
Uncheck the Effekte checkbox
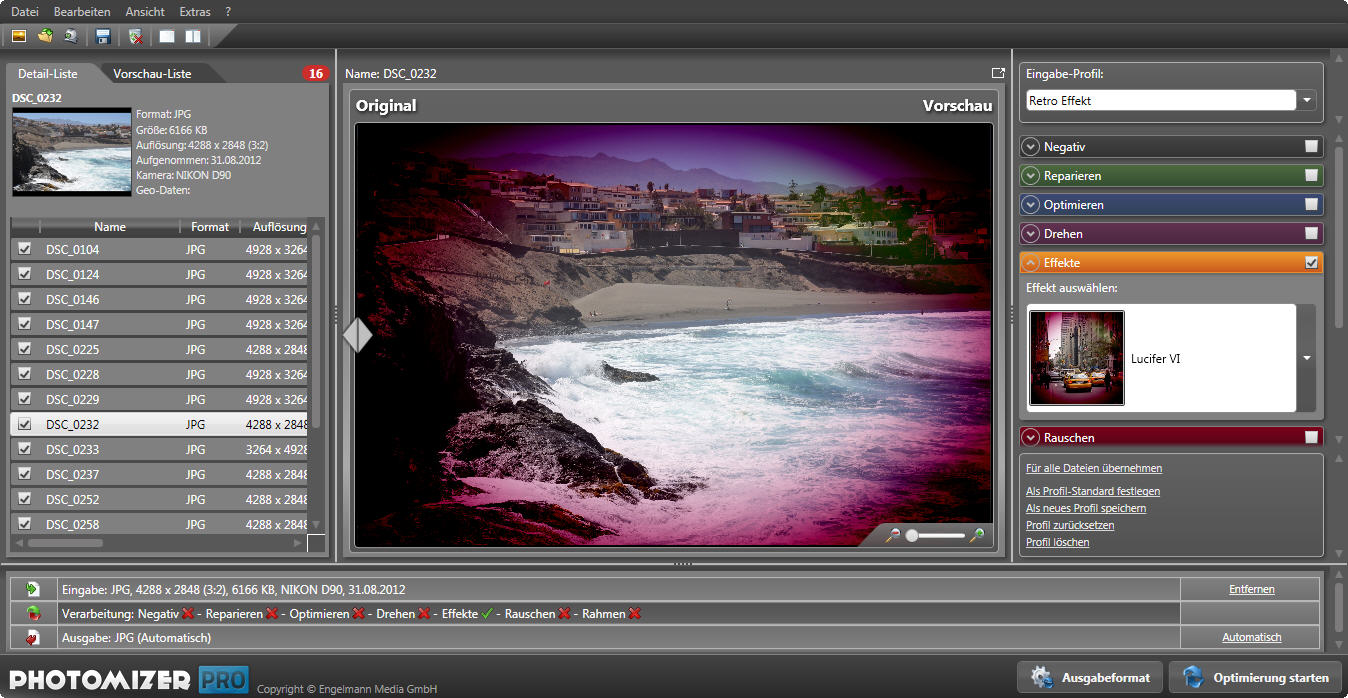1311,263
